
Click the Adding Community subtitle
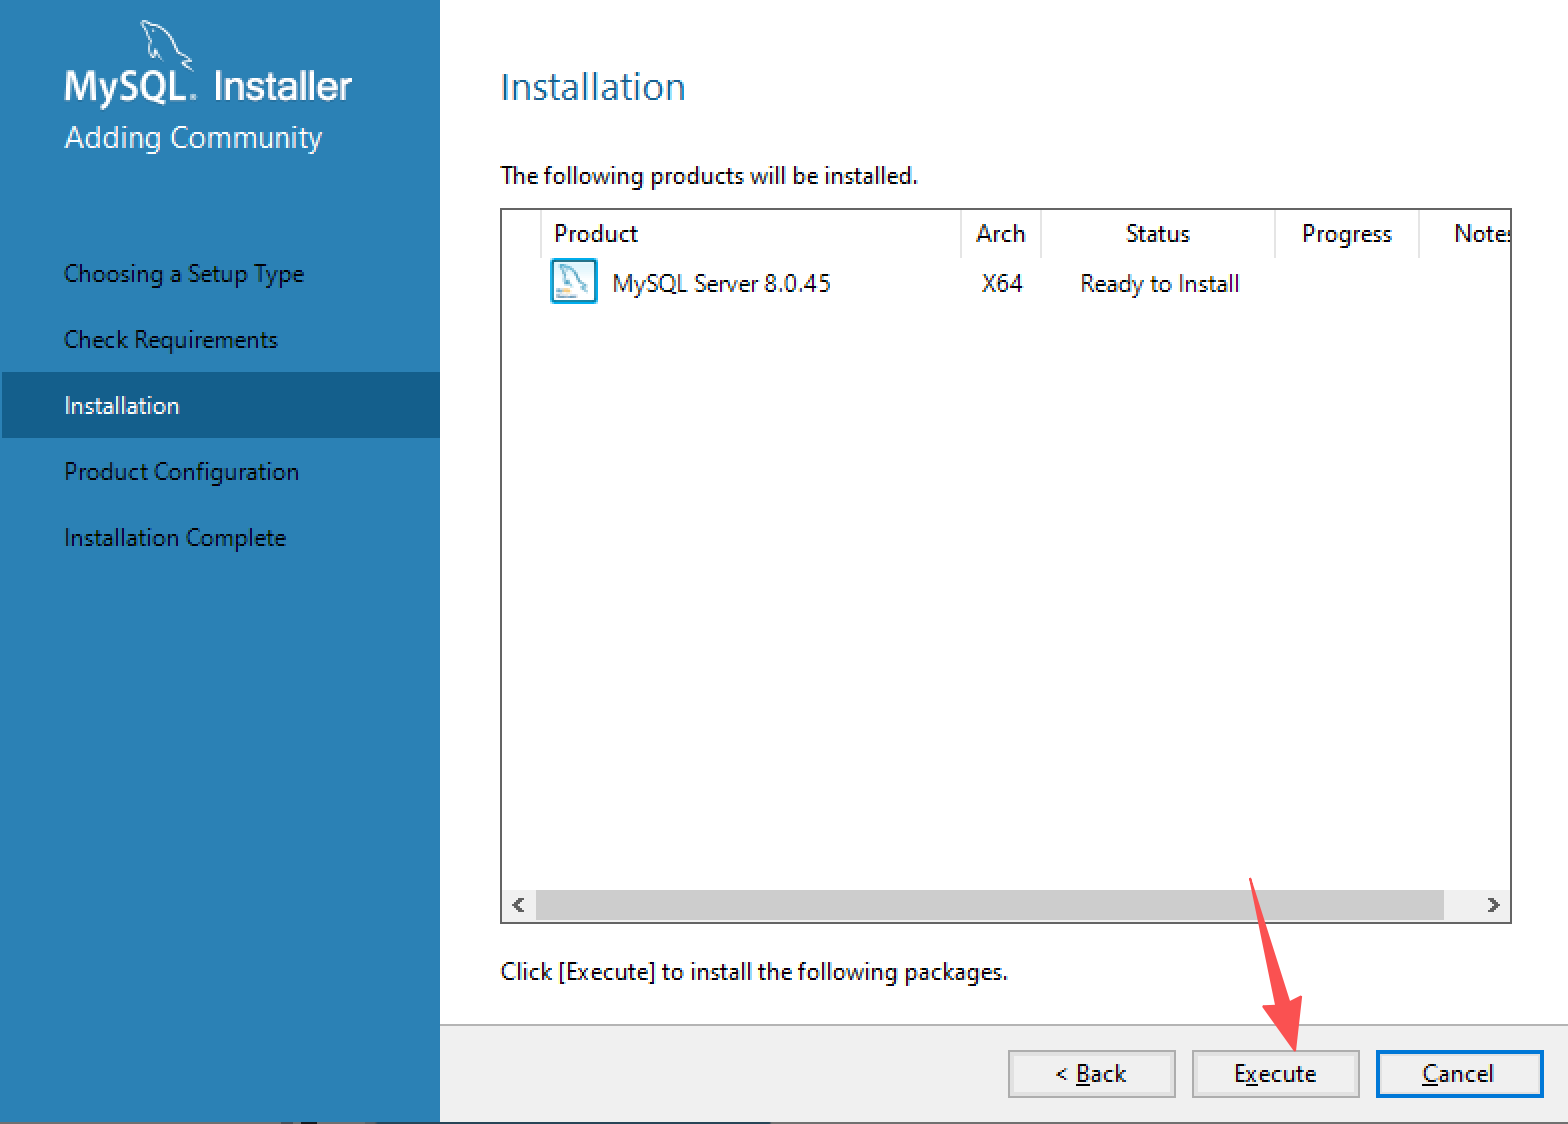[193, 138]
